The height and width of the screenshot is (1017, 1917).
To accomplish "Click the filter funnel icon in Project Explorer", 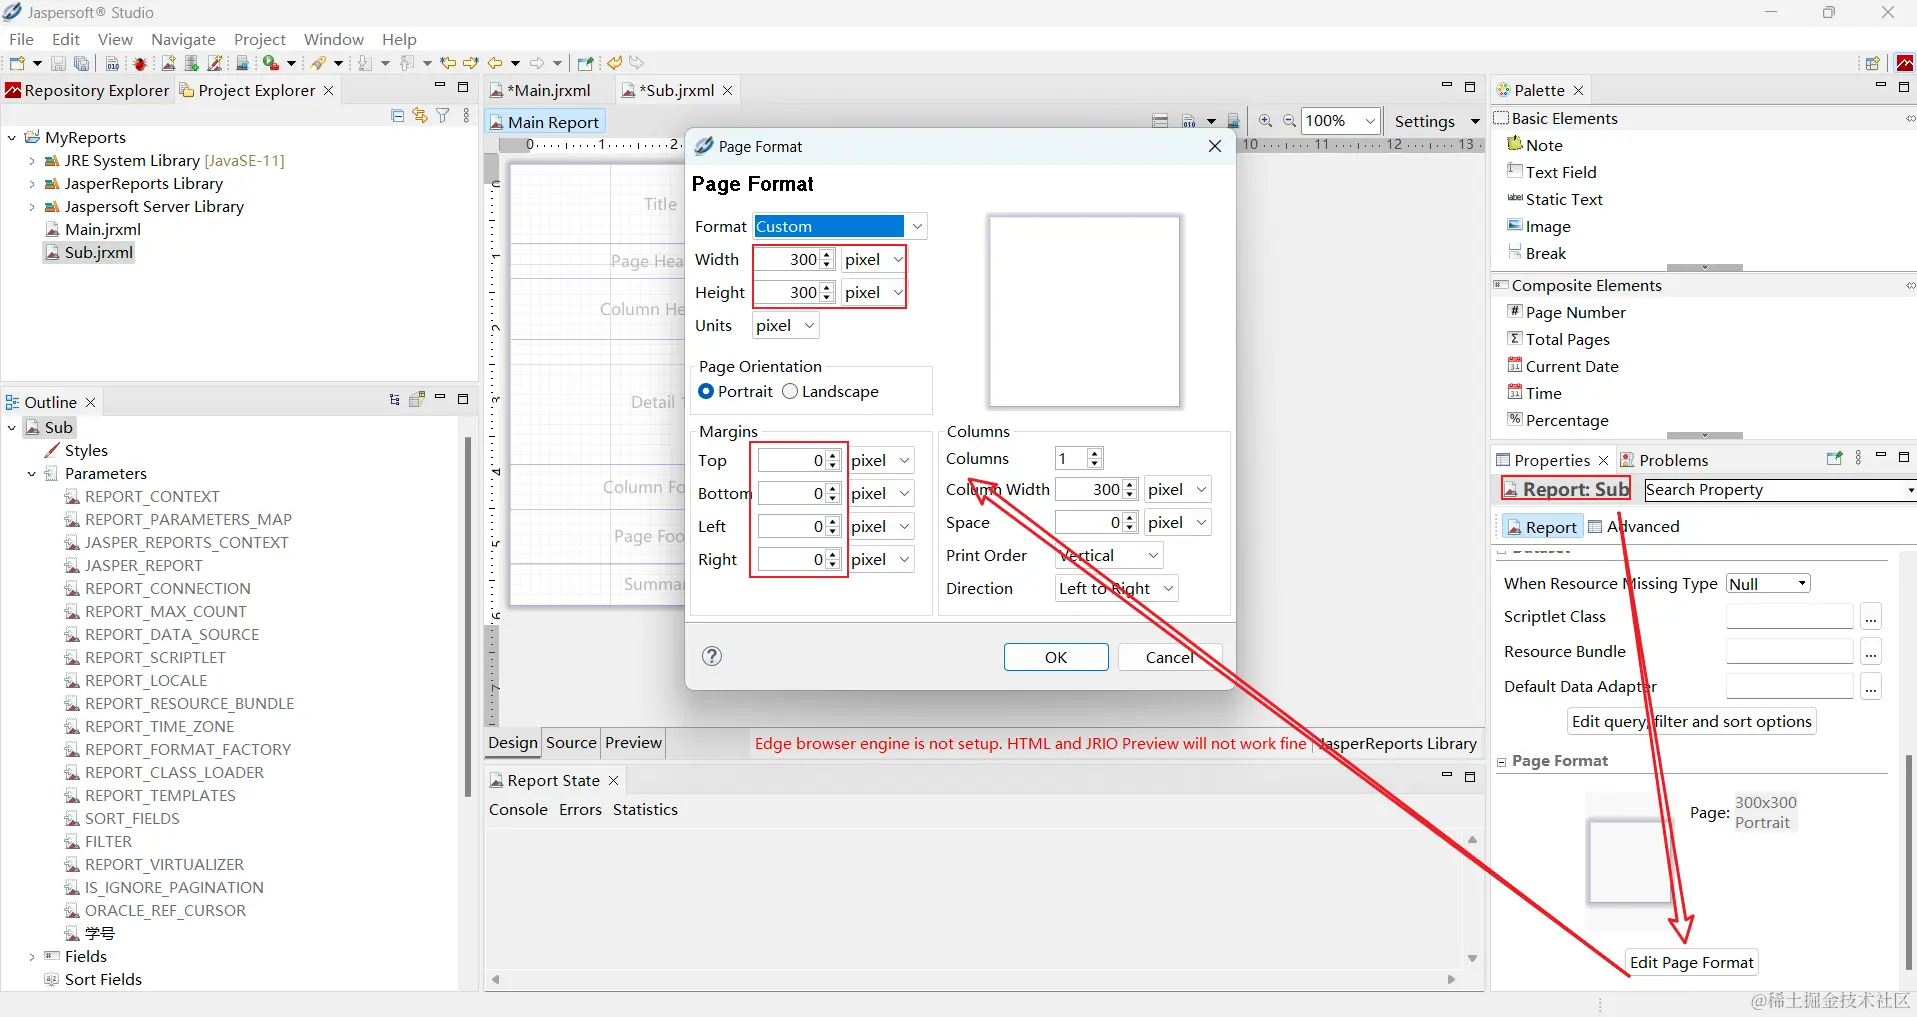I will (x=443, y=116).
